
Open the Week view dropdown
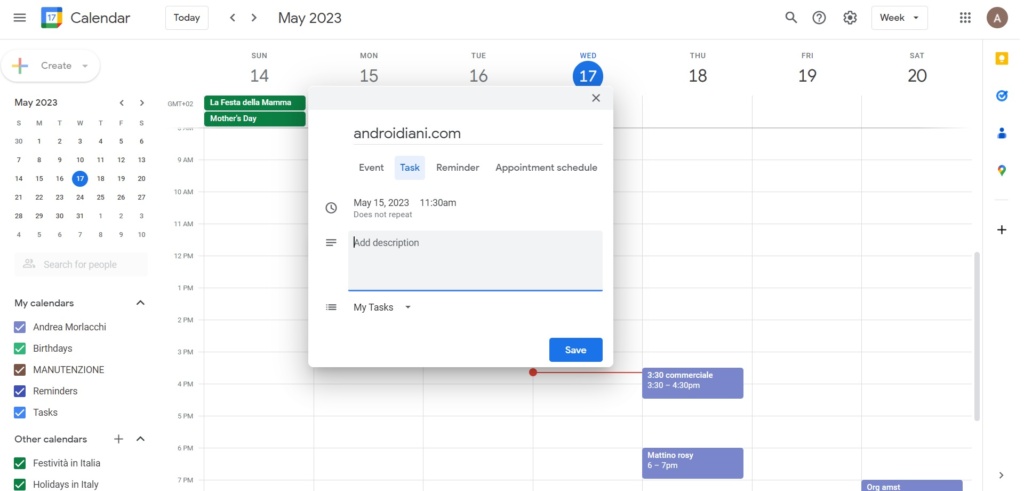(x=899, y=18)
